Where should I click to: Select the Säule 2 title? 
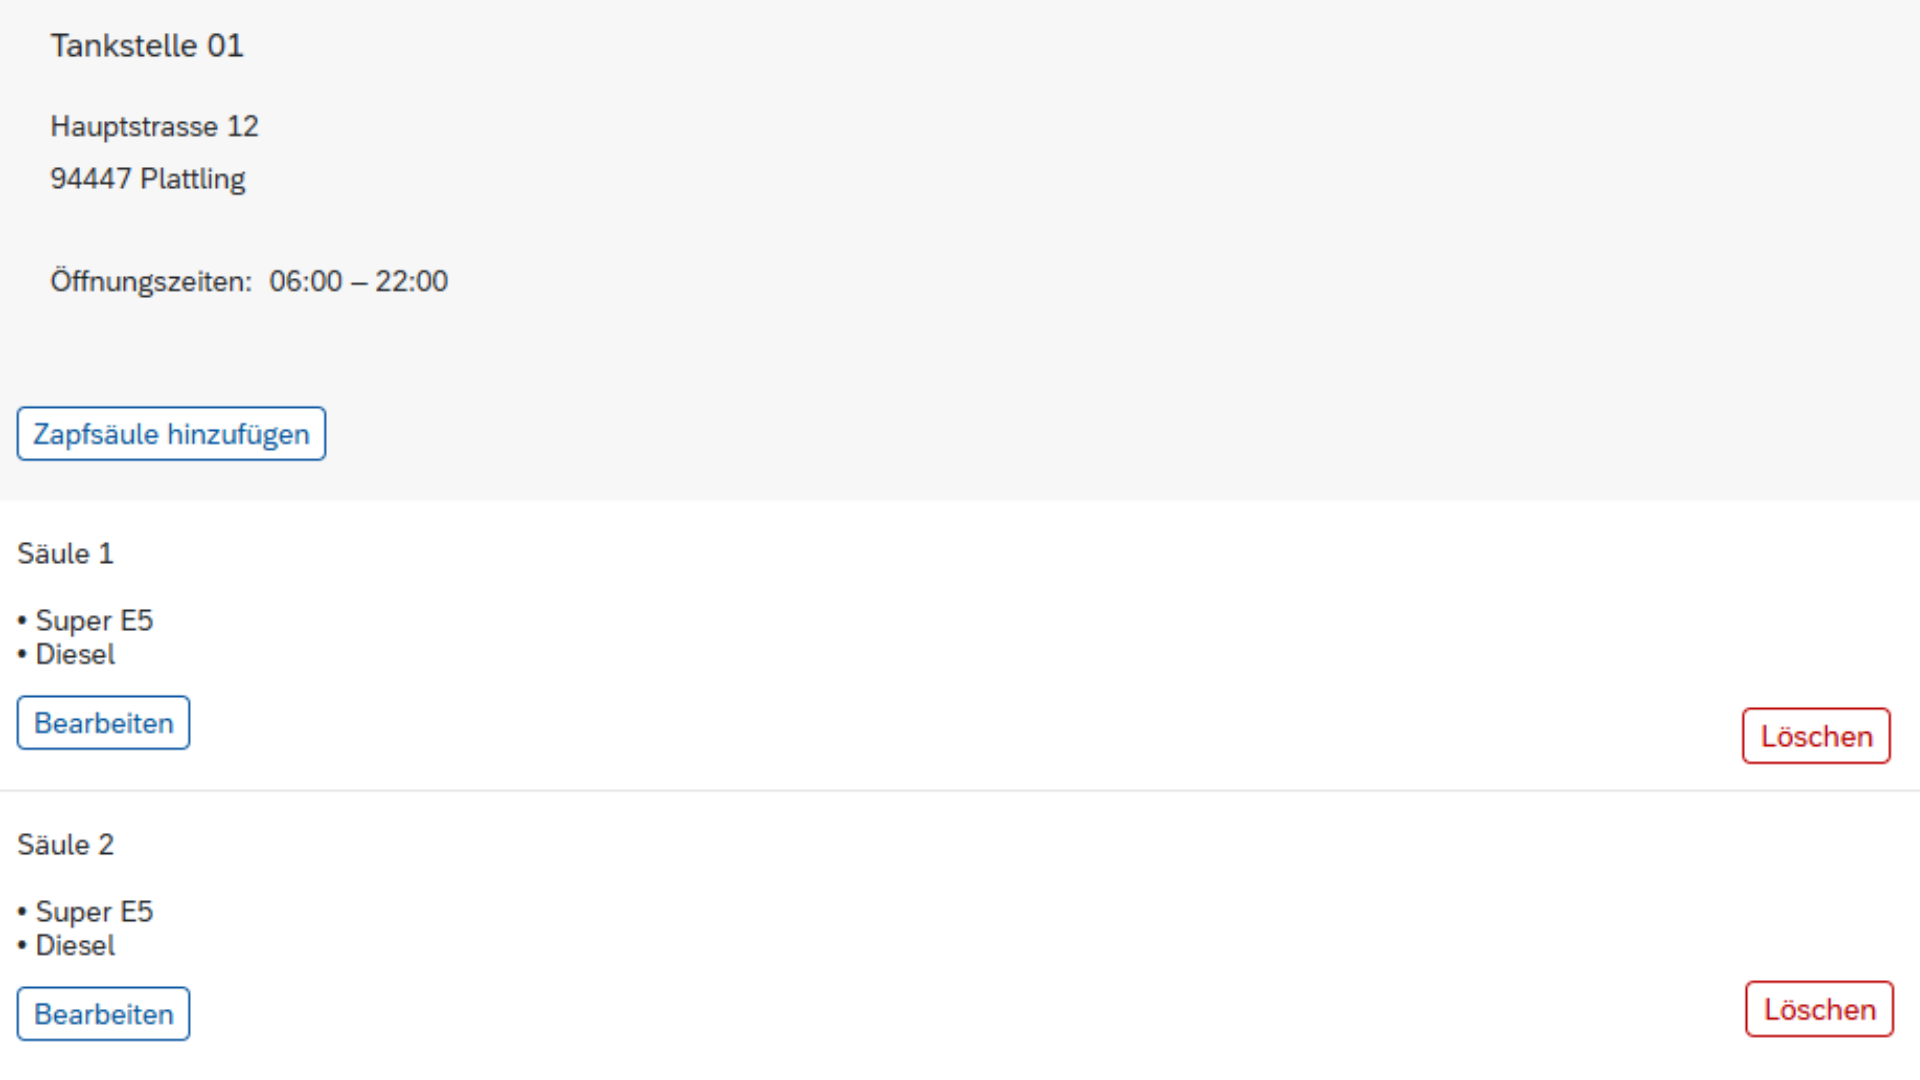pos(65,845)
